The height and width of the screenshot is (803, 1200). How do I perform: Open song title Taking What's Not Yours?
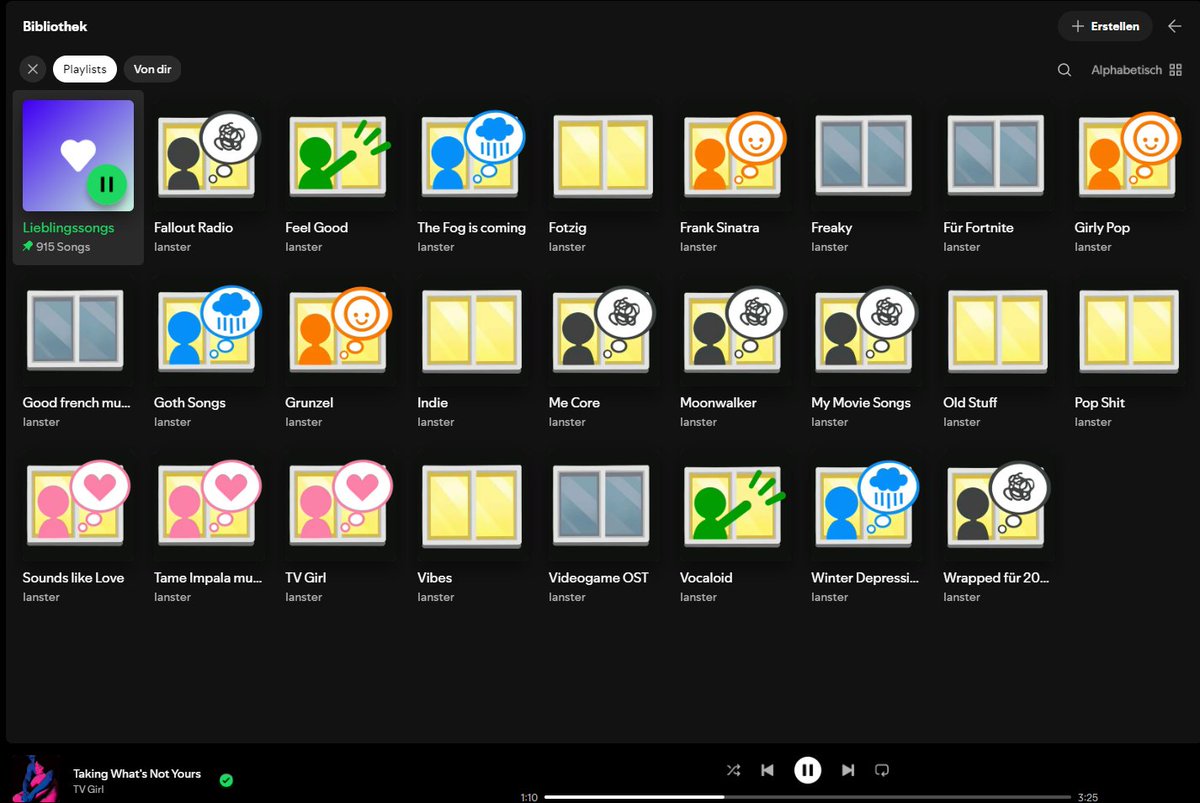pos(137,774)
